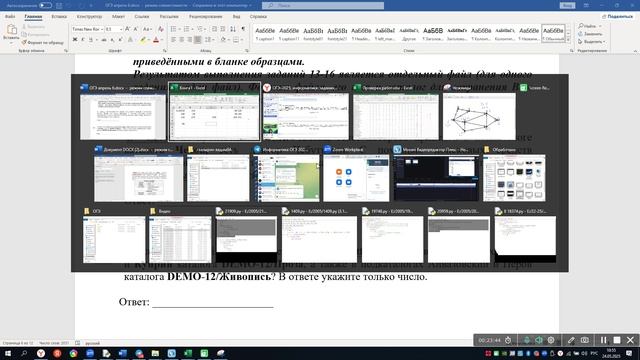Open the Вид ribbon tab

point(236,16)
